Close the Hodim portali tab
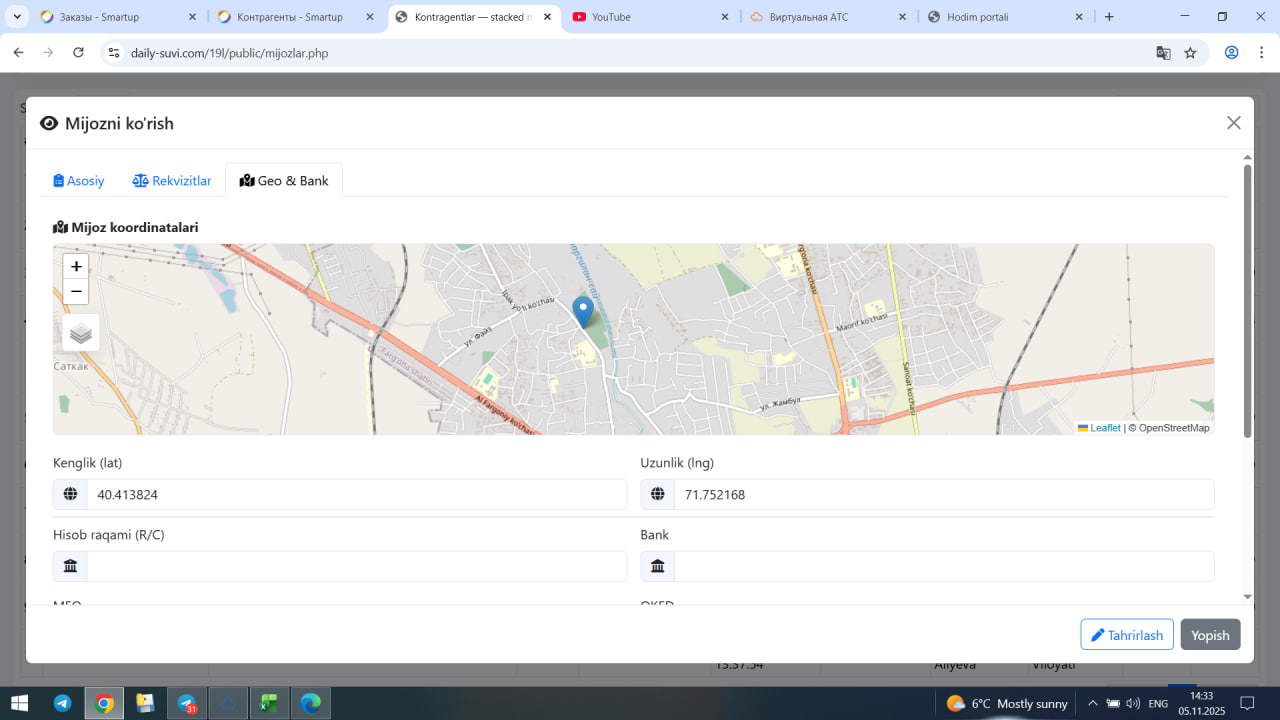The image size is (1280, 720). tap(1079, 17)
